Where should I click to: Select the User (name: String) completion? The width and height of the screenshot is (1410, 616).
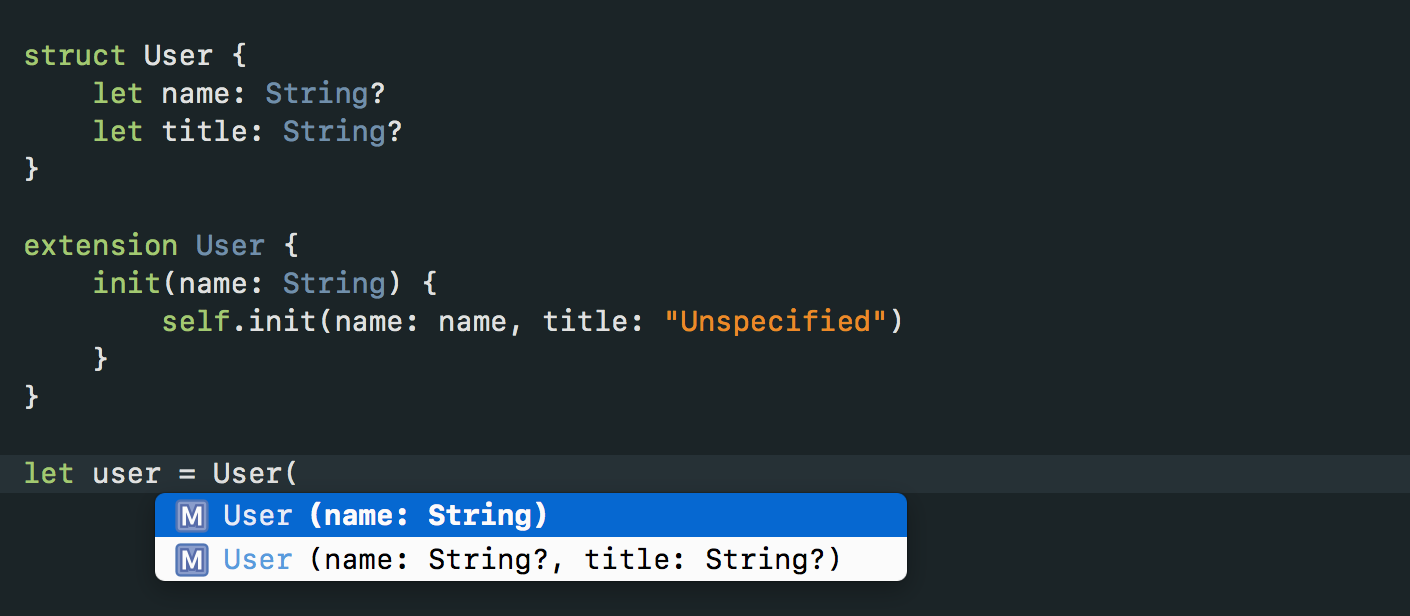pos(531,515)
